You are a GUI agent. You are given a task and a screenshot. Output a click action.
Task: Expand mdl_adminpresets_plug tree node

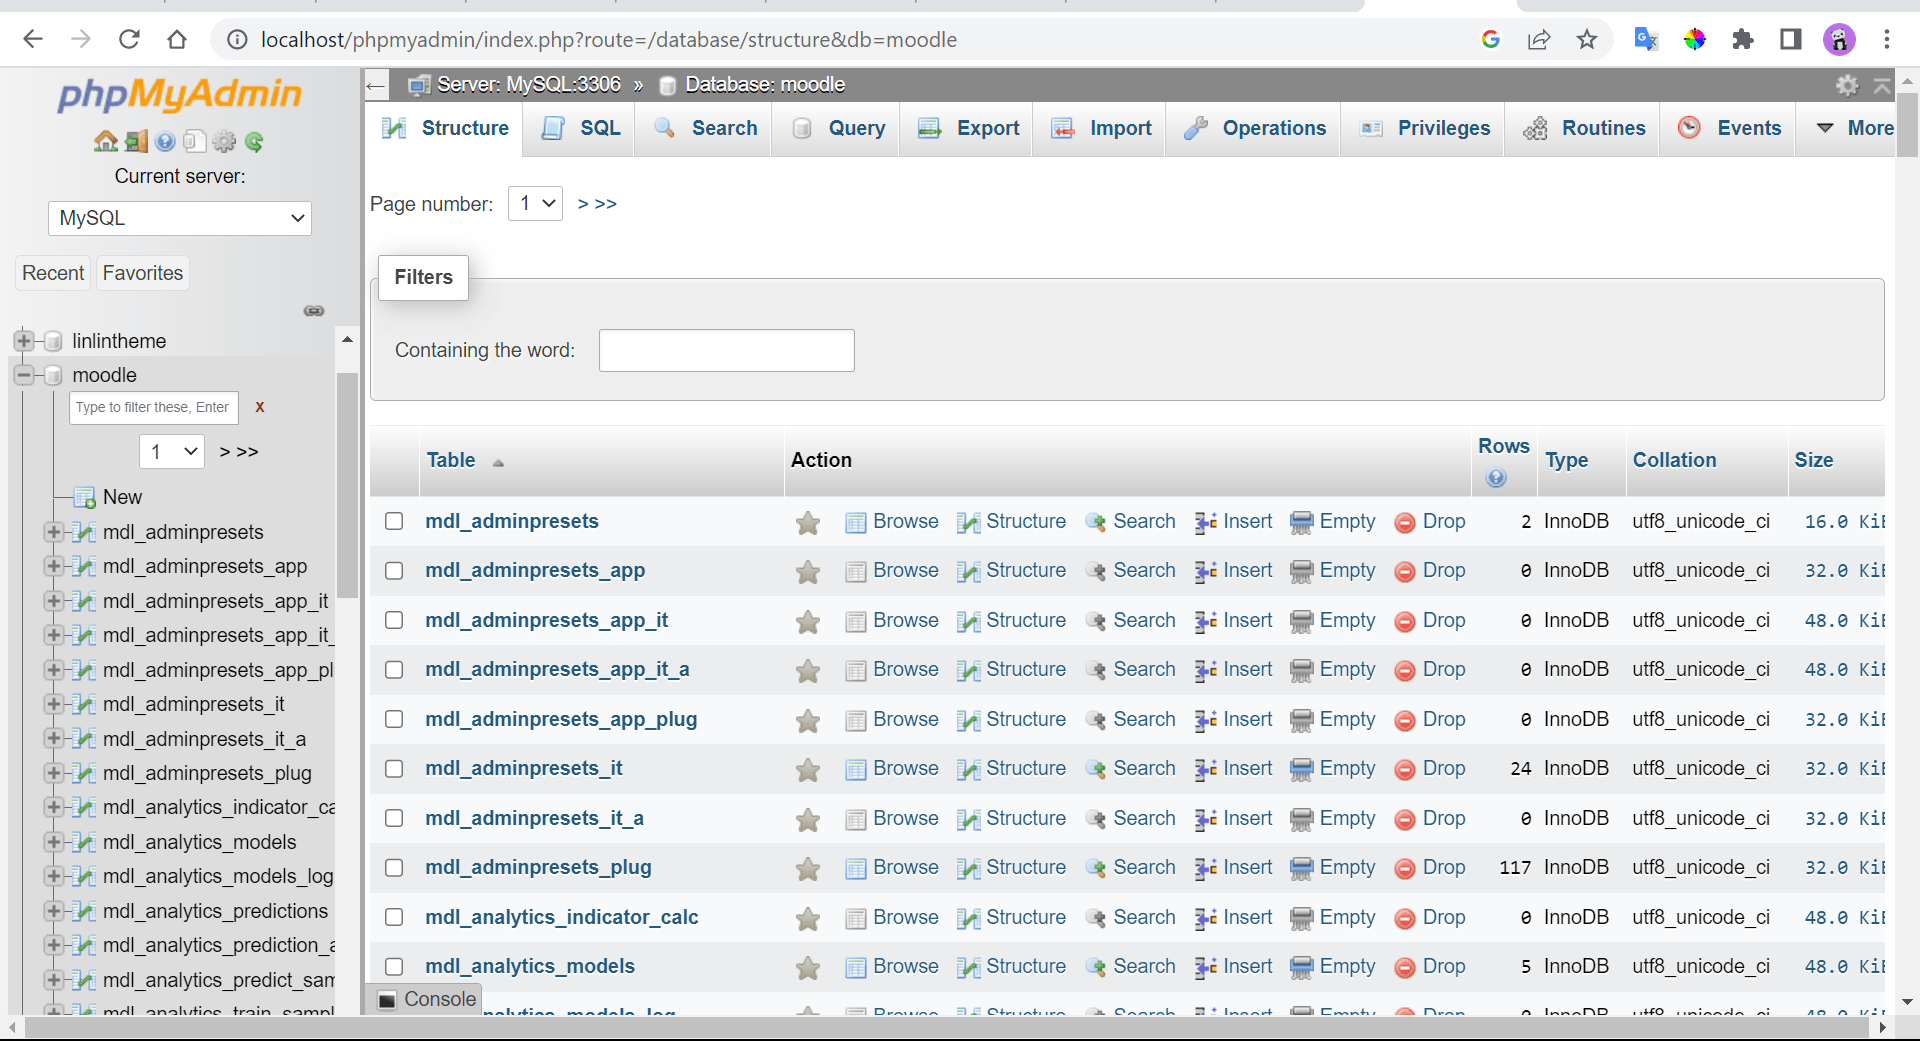pos(54,773)
